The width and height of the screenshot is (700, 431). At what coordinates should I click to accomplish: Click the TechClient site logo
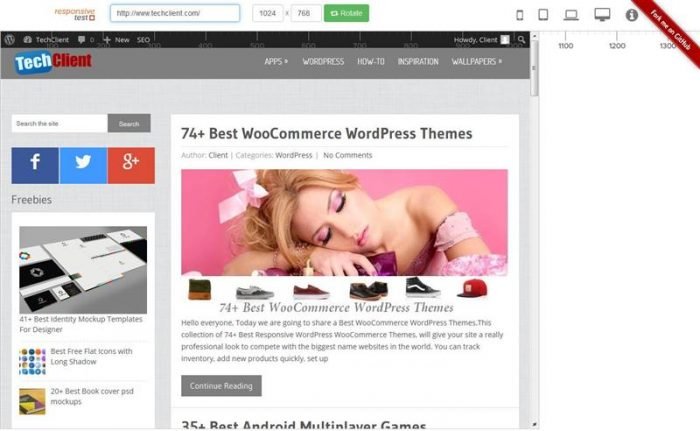[53, 62]
